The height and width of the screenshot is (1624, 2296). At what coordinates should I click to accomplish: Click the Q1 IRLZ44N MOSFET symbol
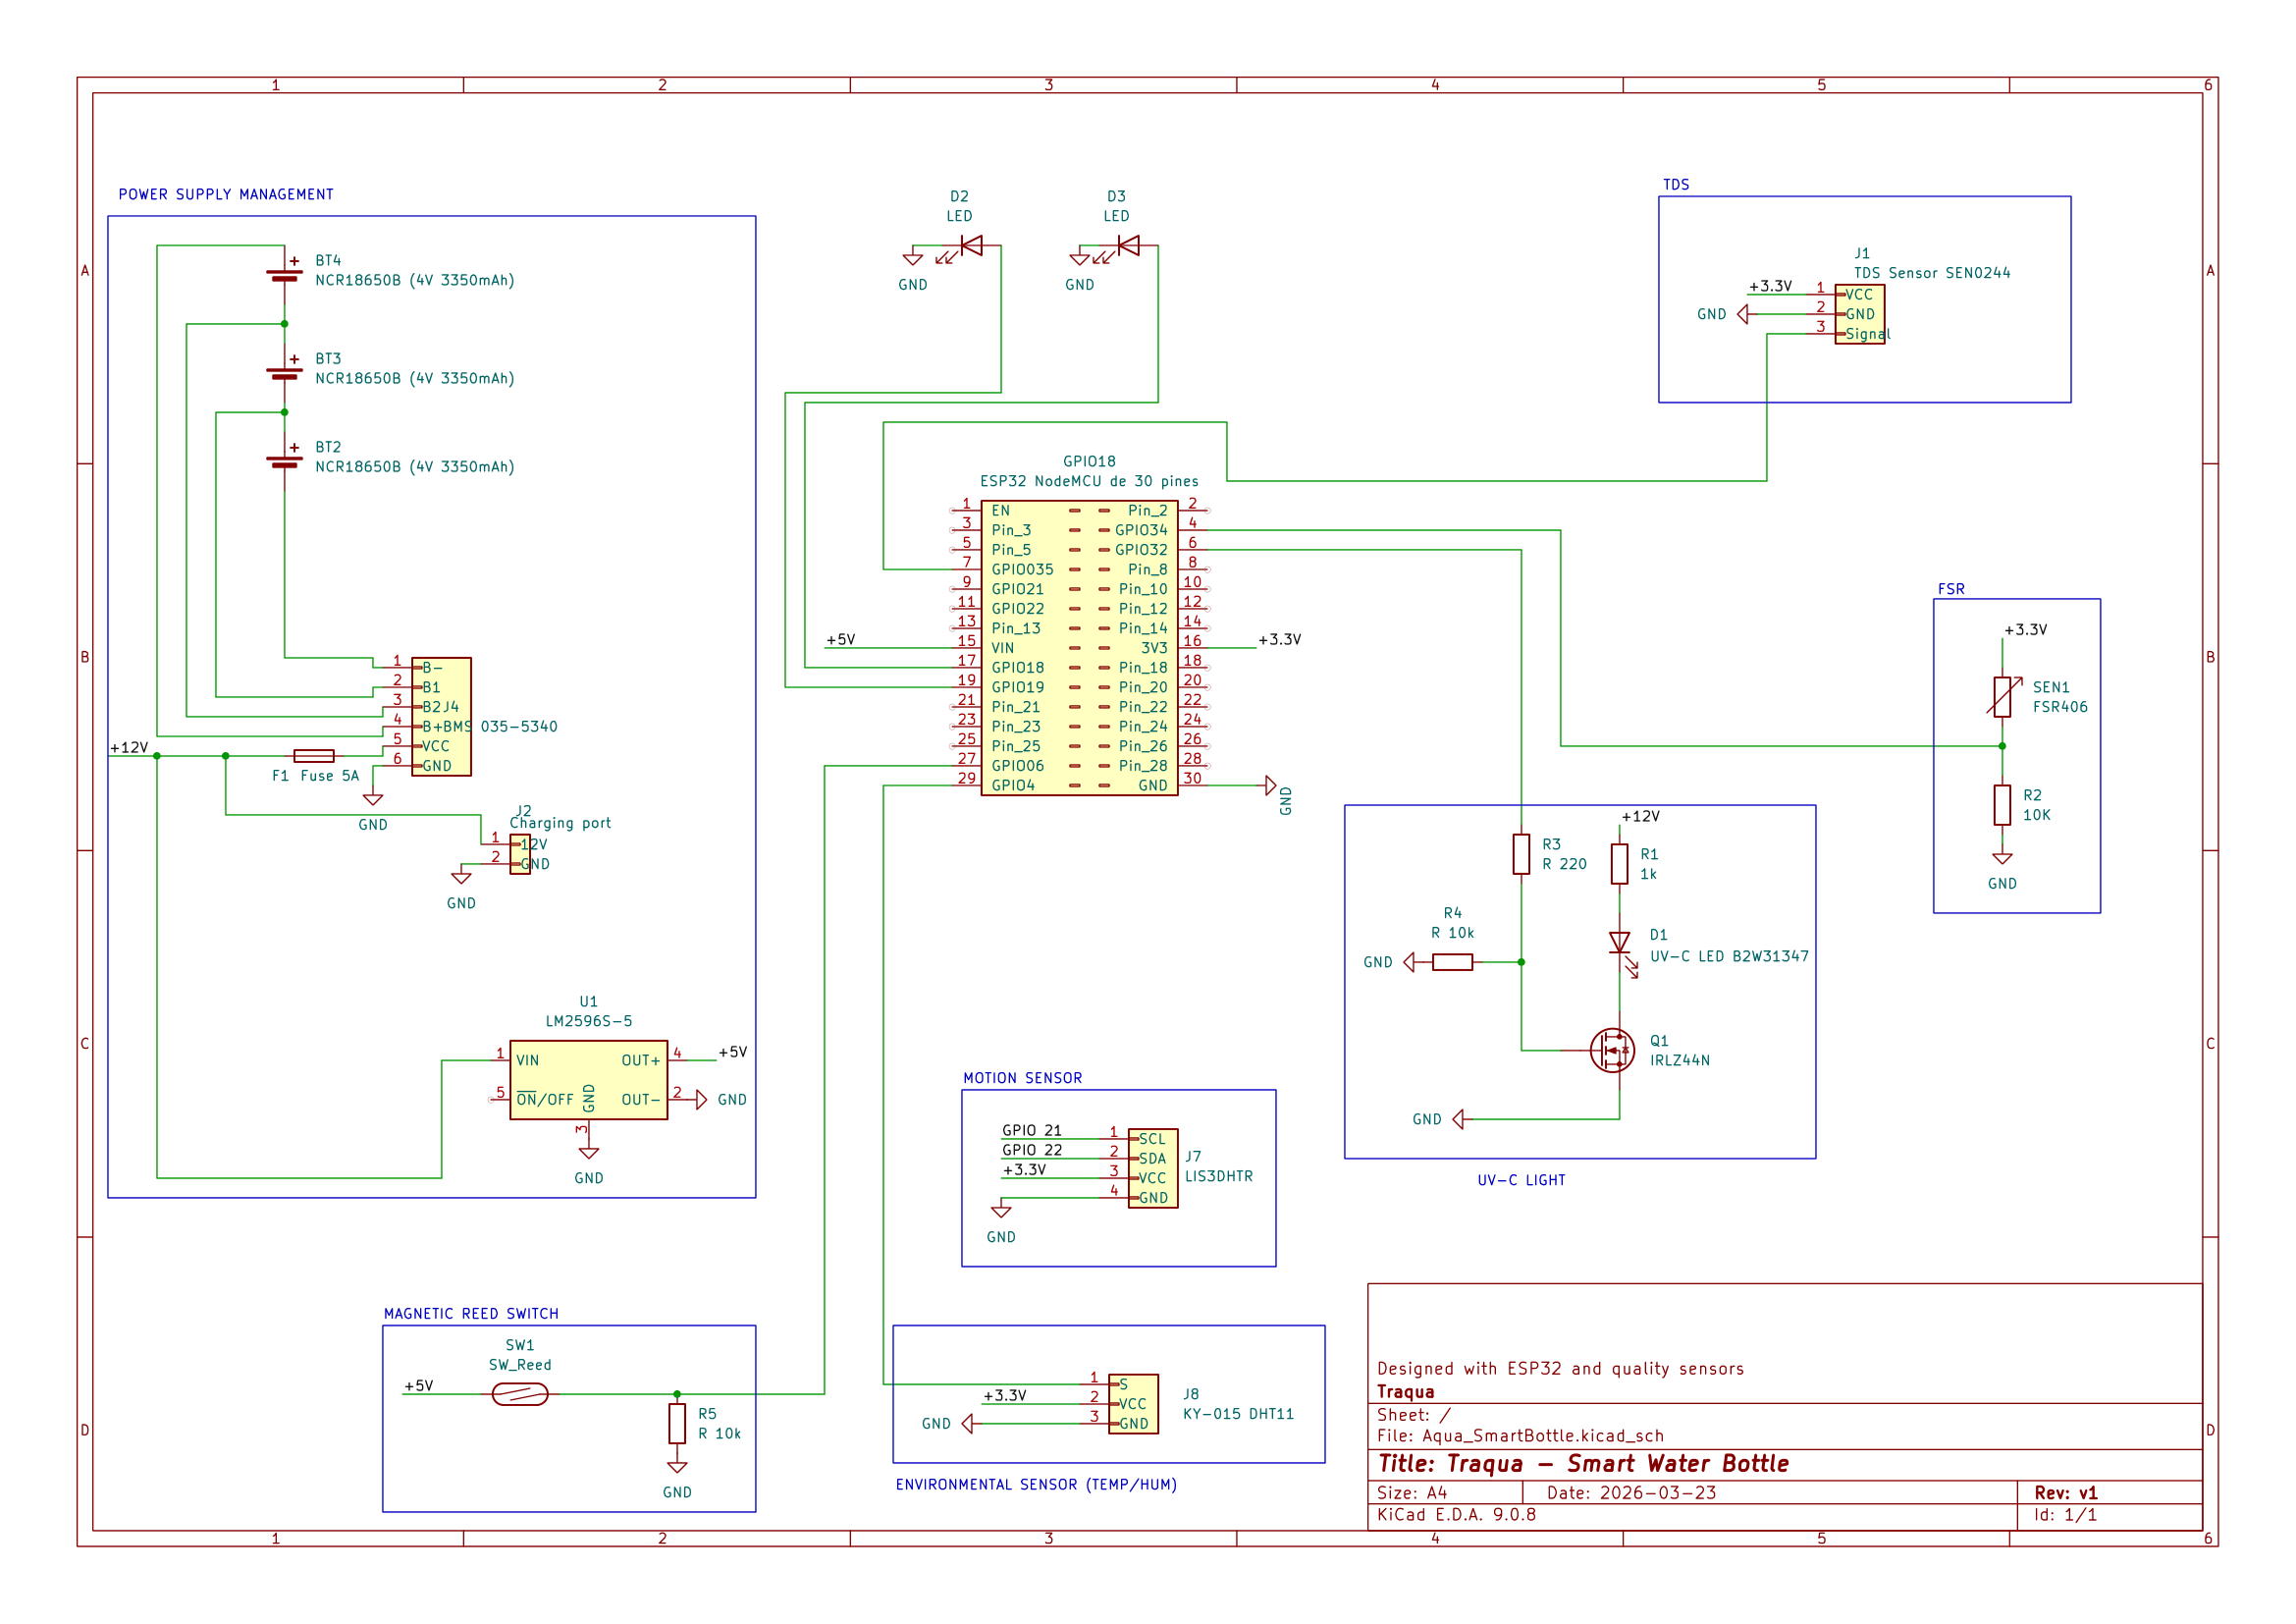pyautogui.click(x=1612, y=1051)
